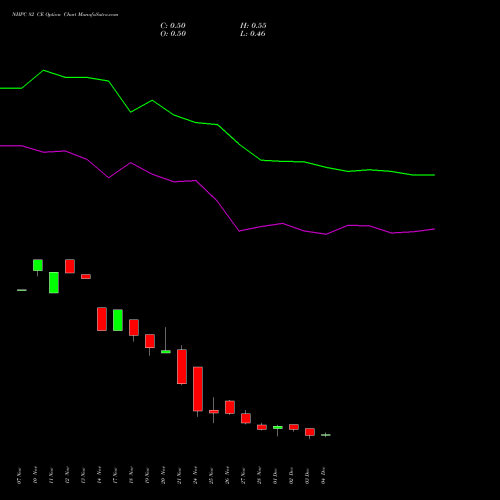The height and width of the screenshot is (500, 500).
Task: Click the red candle above 19 Nov
Action: click(150, 341)
